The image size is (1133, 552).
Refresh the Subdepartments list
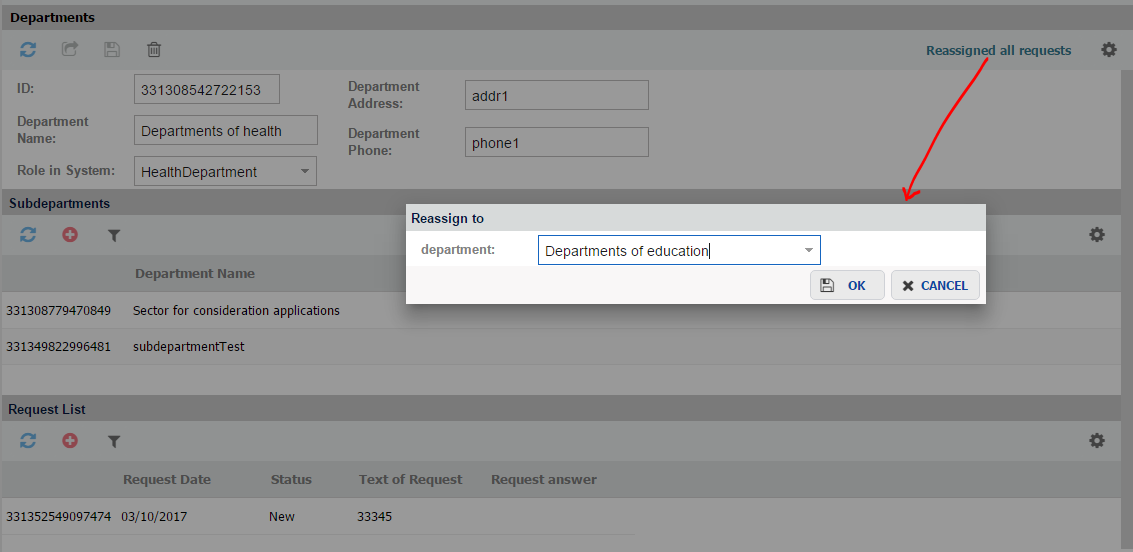coord(28,235)
